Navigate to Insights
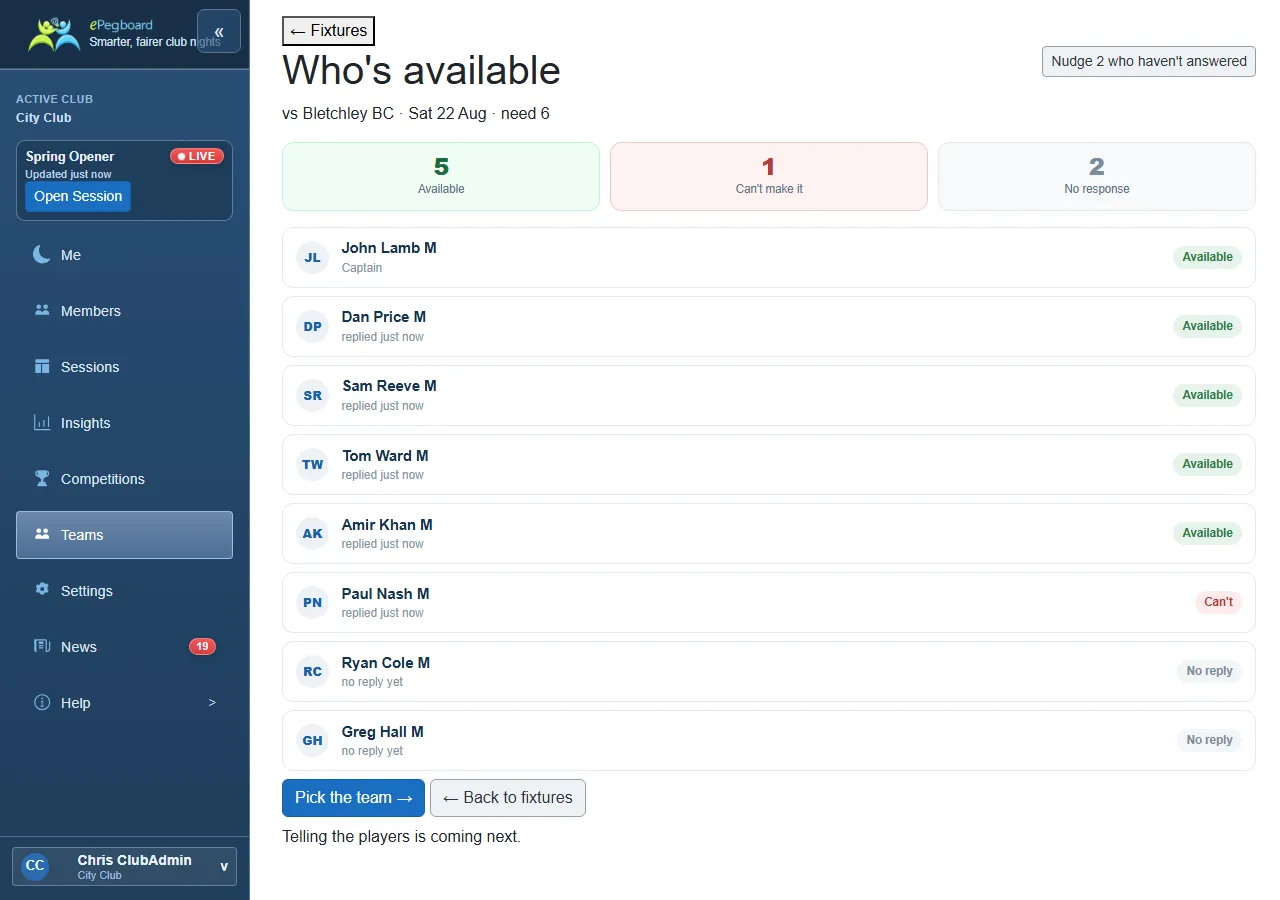 (124, 423)
